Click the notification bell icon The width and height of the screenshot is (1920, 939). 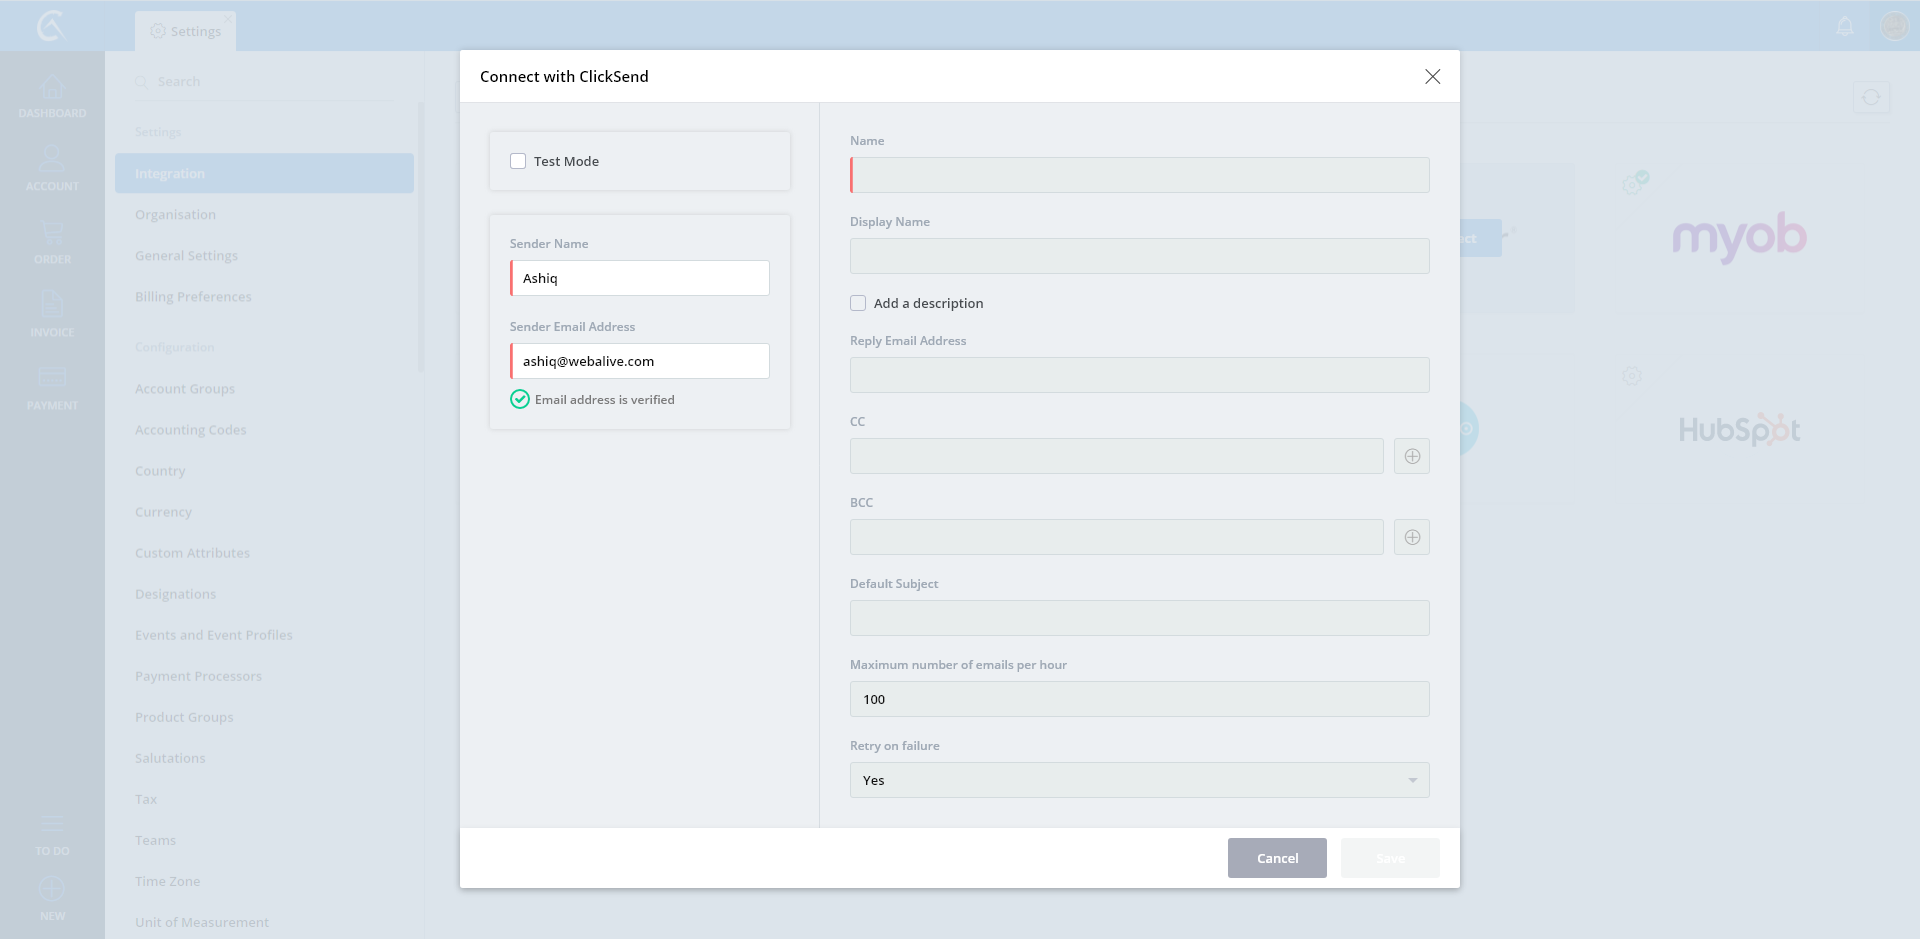(x=1845, y=26)
